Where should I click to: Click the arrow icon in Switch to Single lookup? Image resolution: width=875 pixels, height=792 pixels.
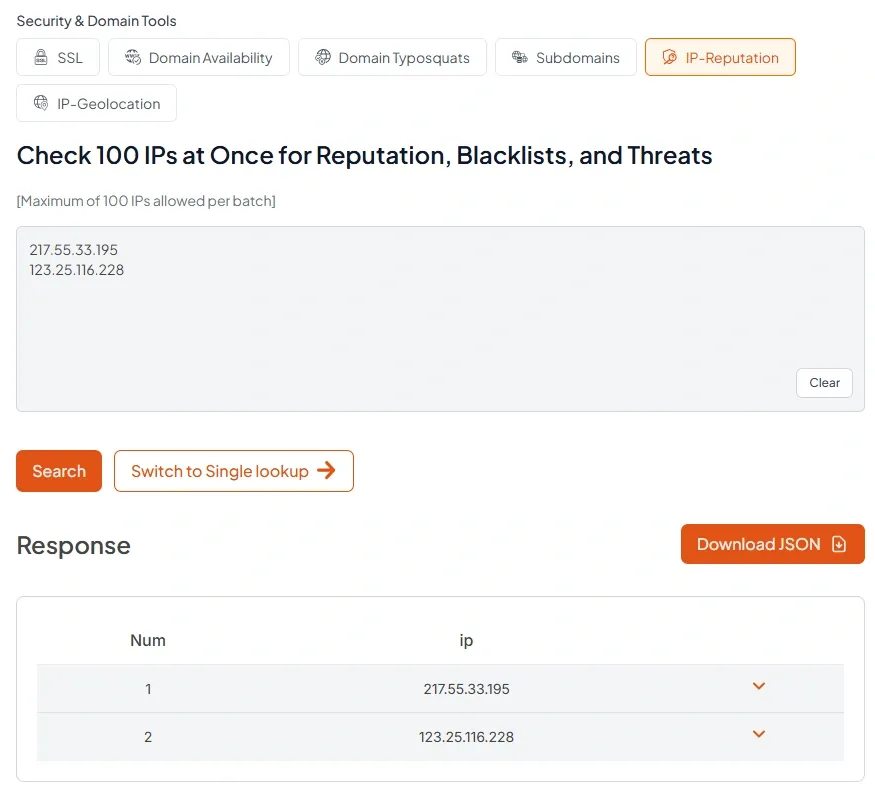click(x=326, y=470)
